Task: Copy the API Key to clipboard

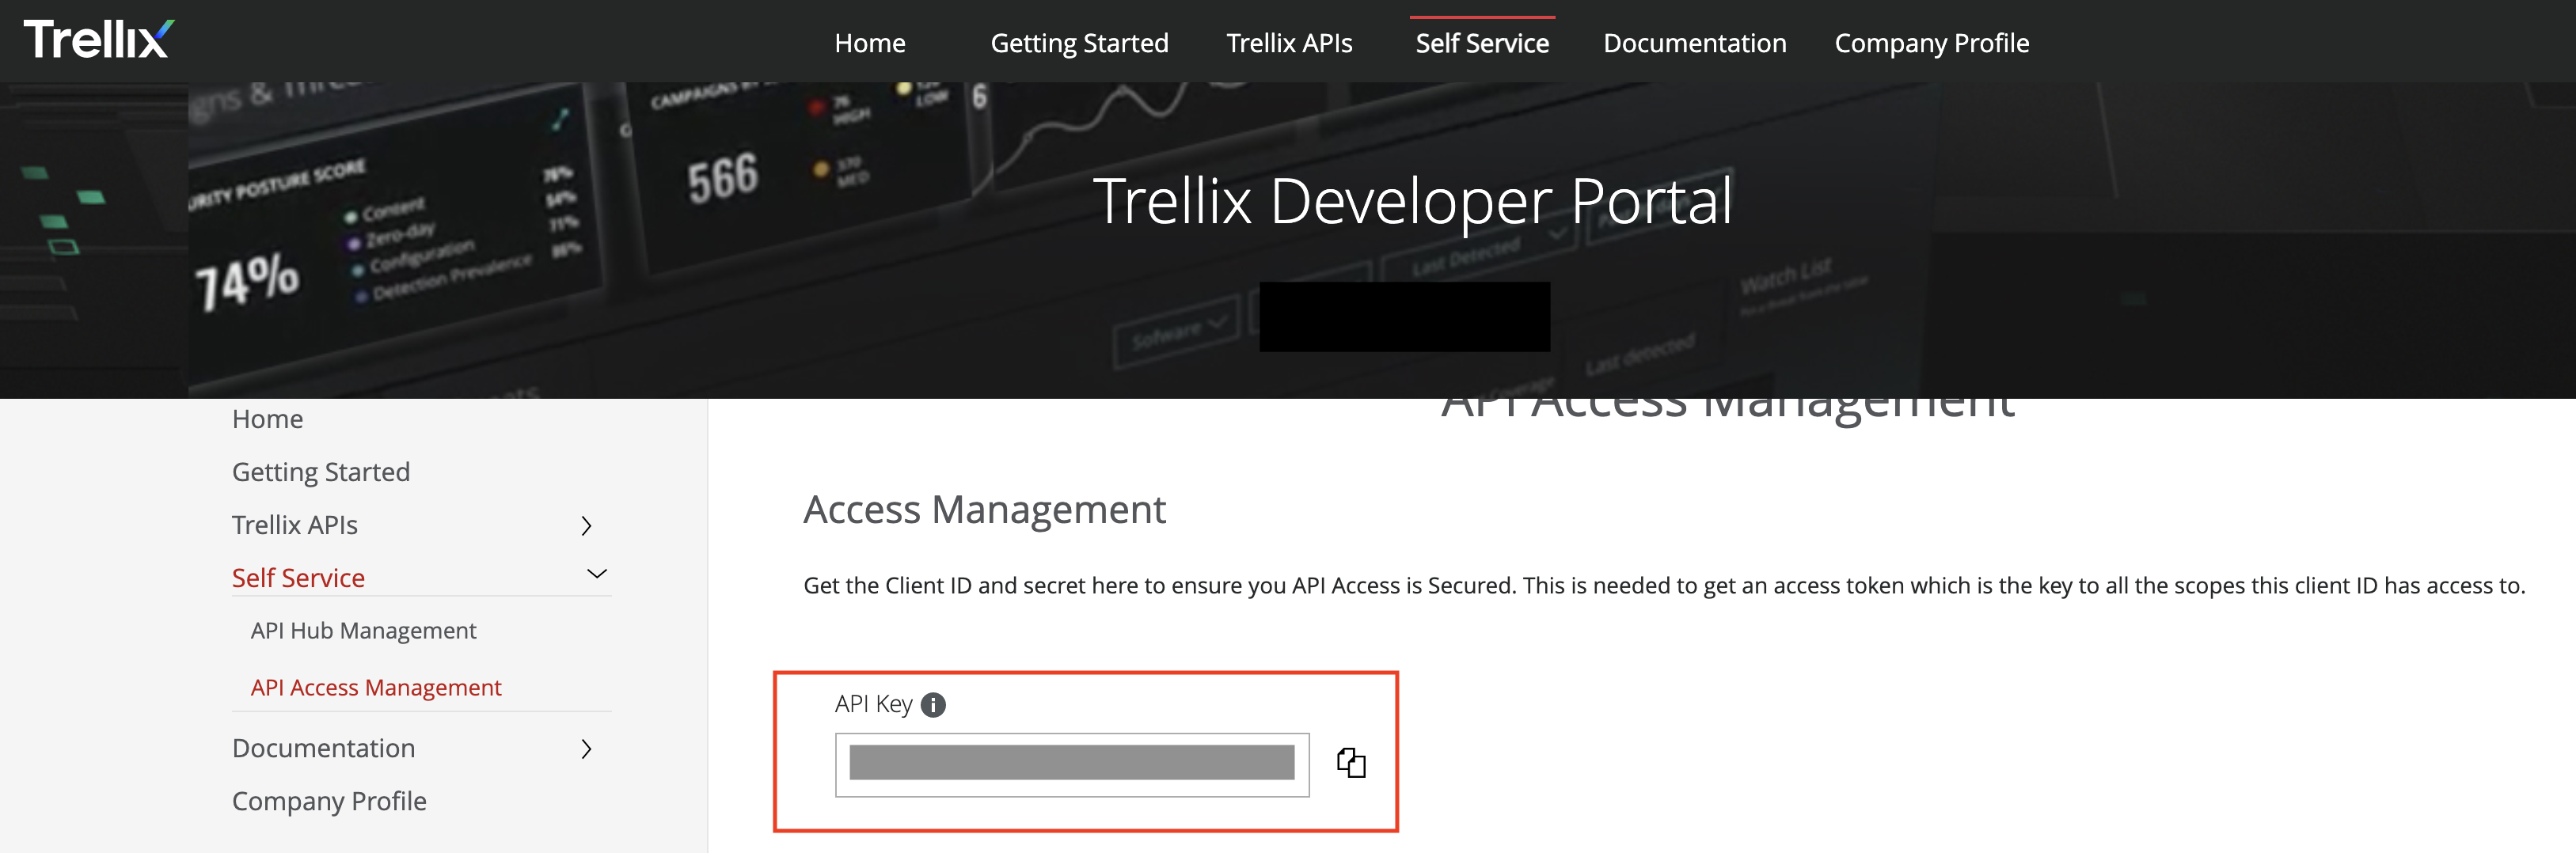Action: [x=1351, y=763]
